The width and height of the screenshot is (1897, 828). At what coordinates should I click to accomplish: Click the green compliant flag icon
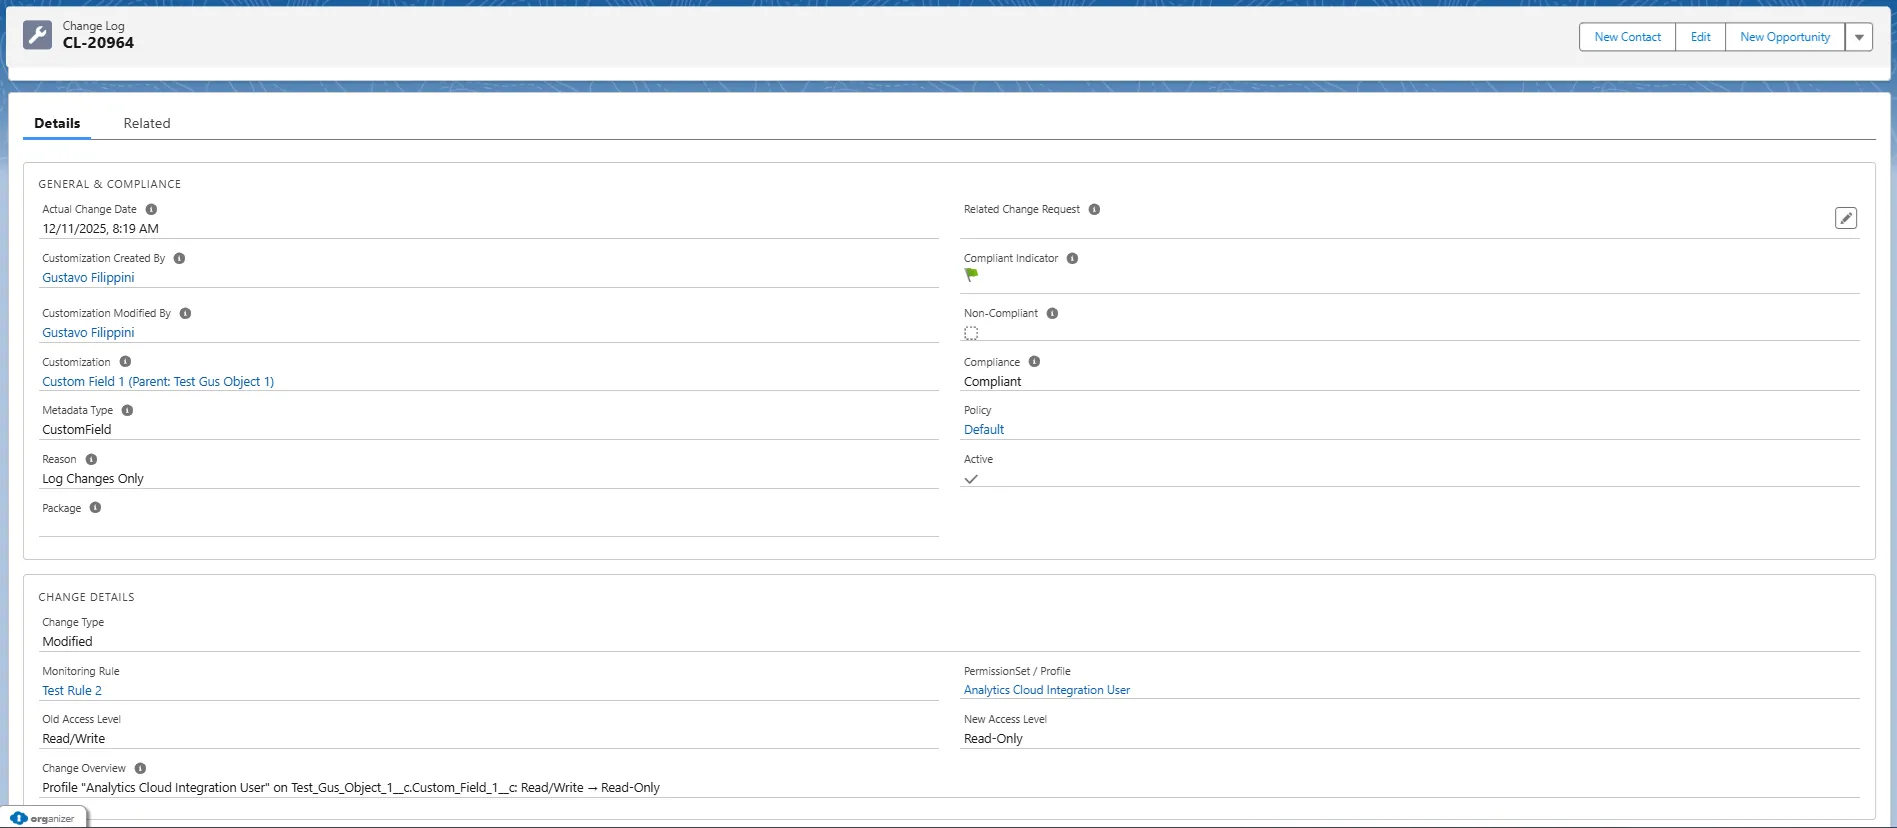pos(971,275)
